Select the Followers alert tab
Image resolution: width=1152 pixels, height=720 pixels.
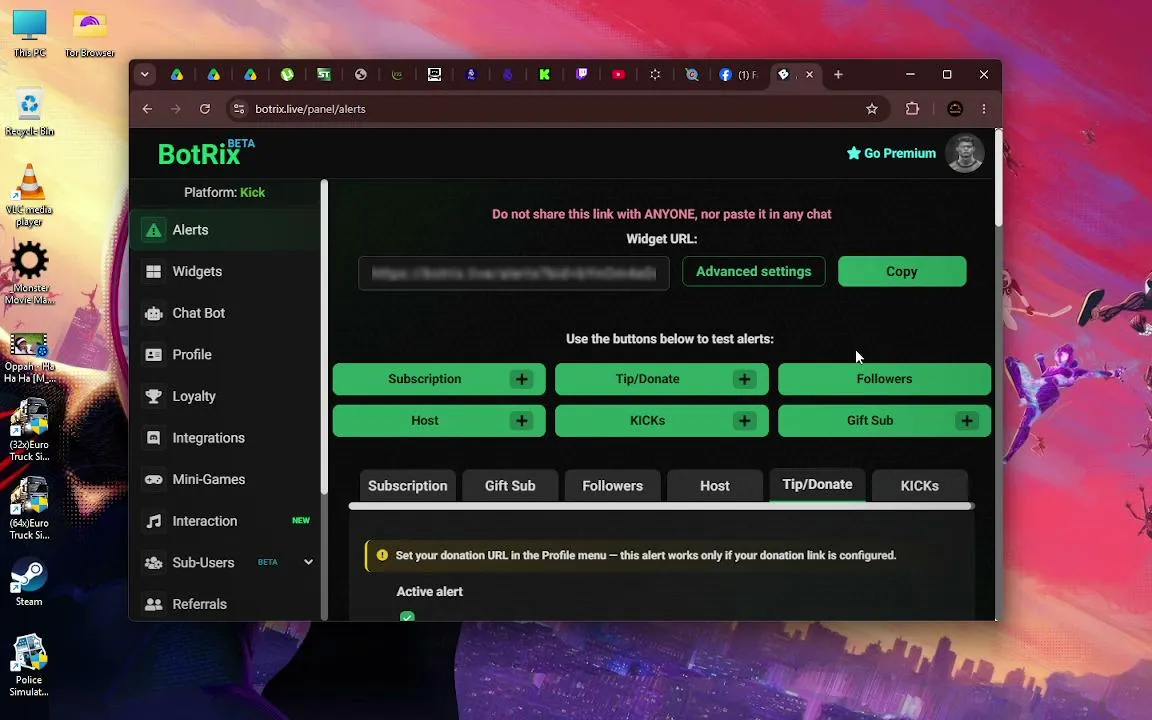coord(613,486)
